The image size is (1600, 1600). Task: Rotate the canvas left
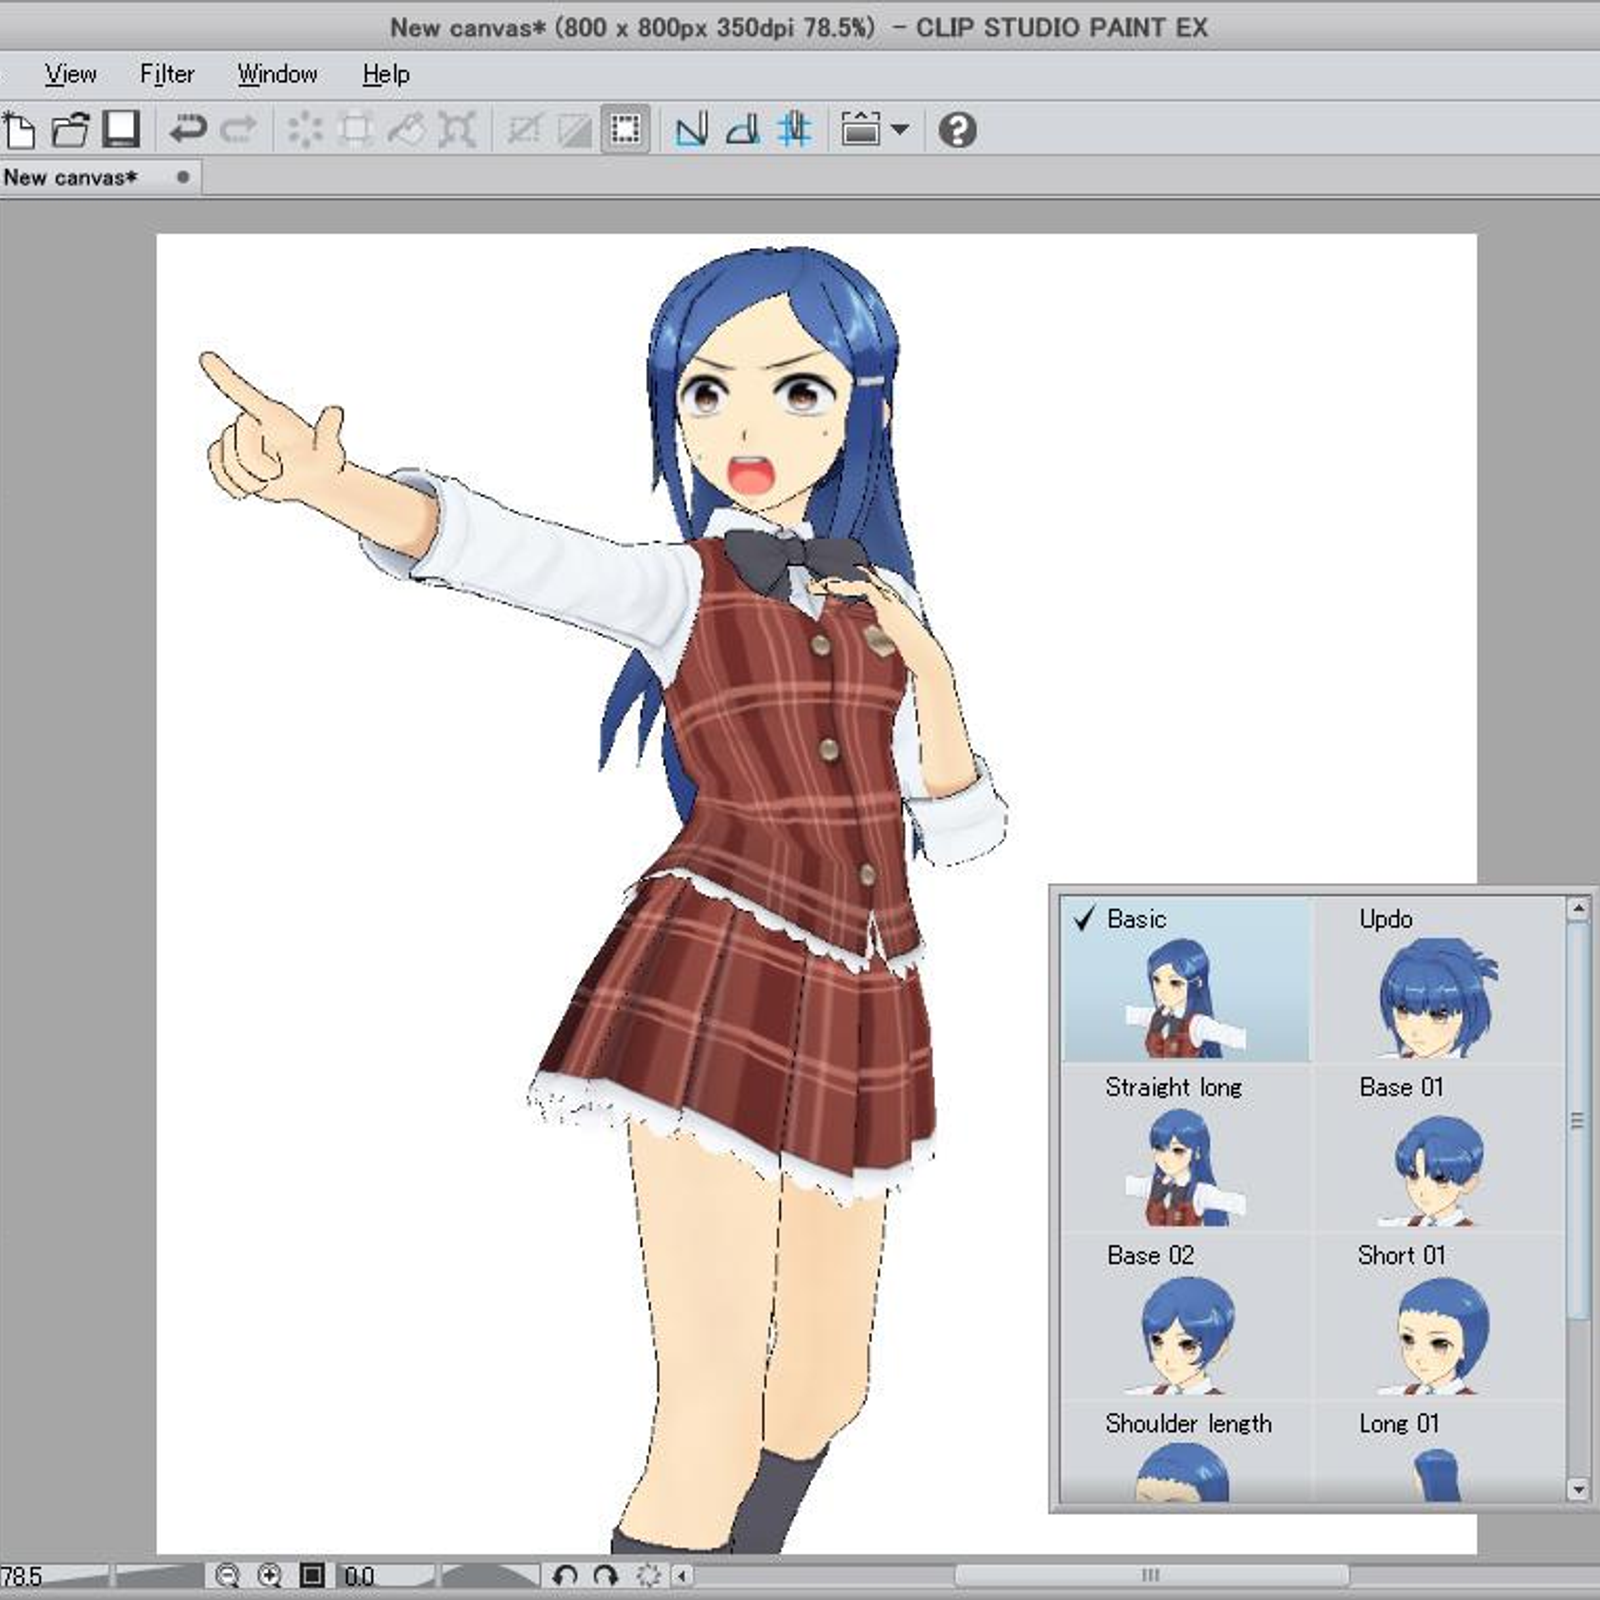(565, 1577)
